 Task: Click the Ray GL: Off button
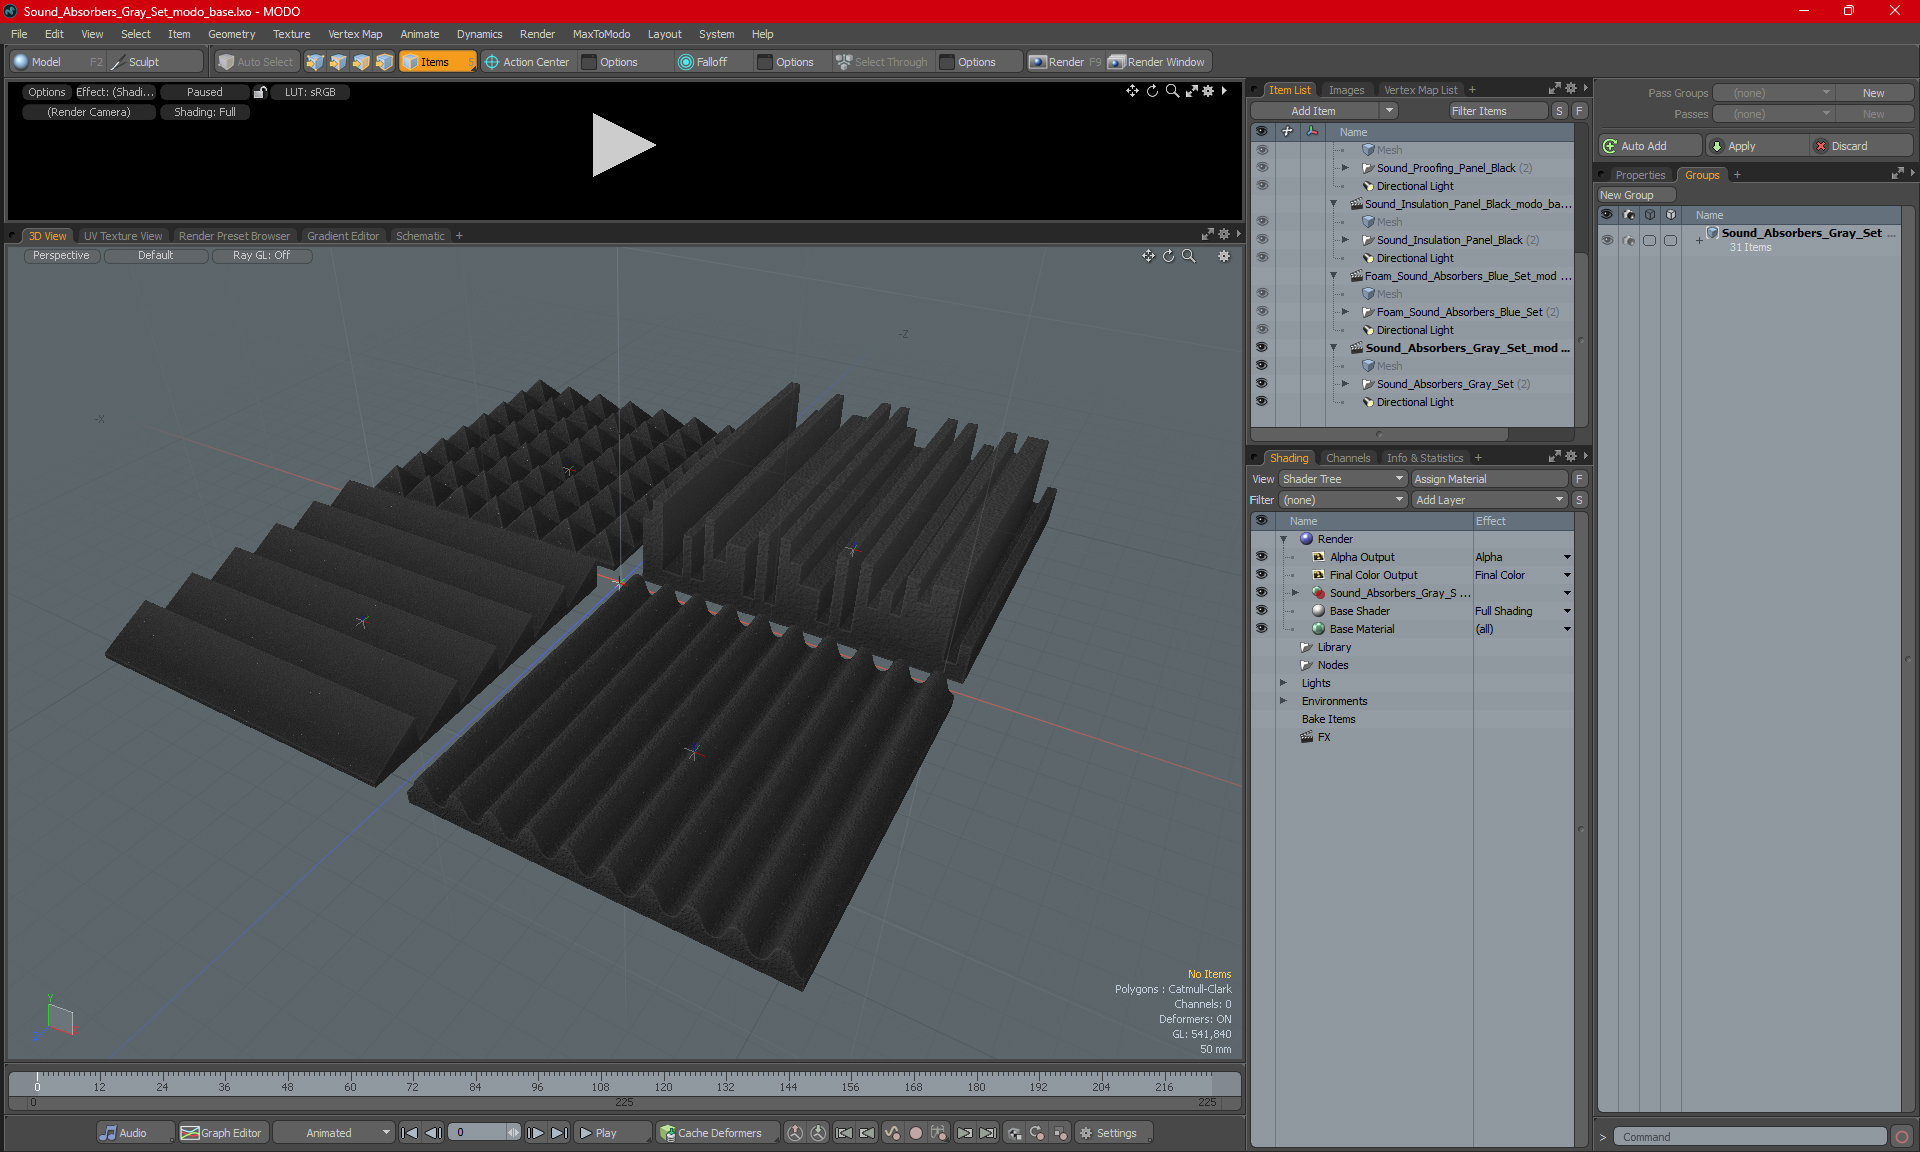(x=261, y=256)
